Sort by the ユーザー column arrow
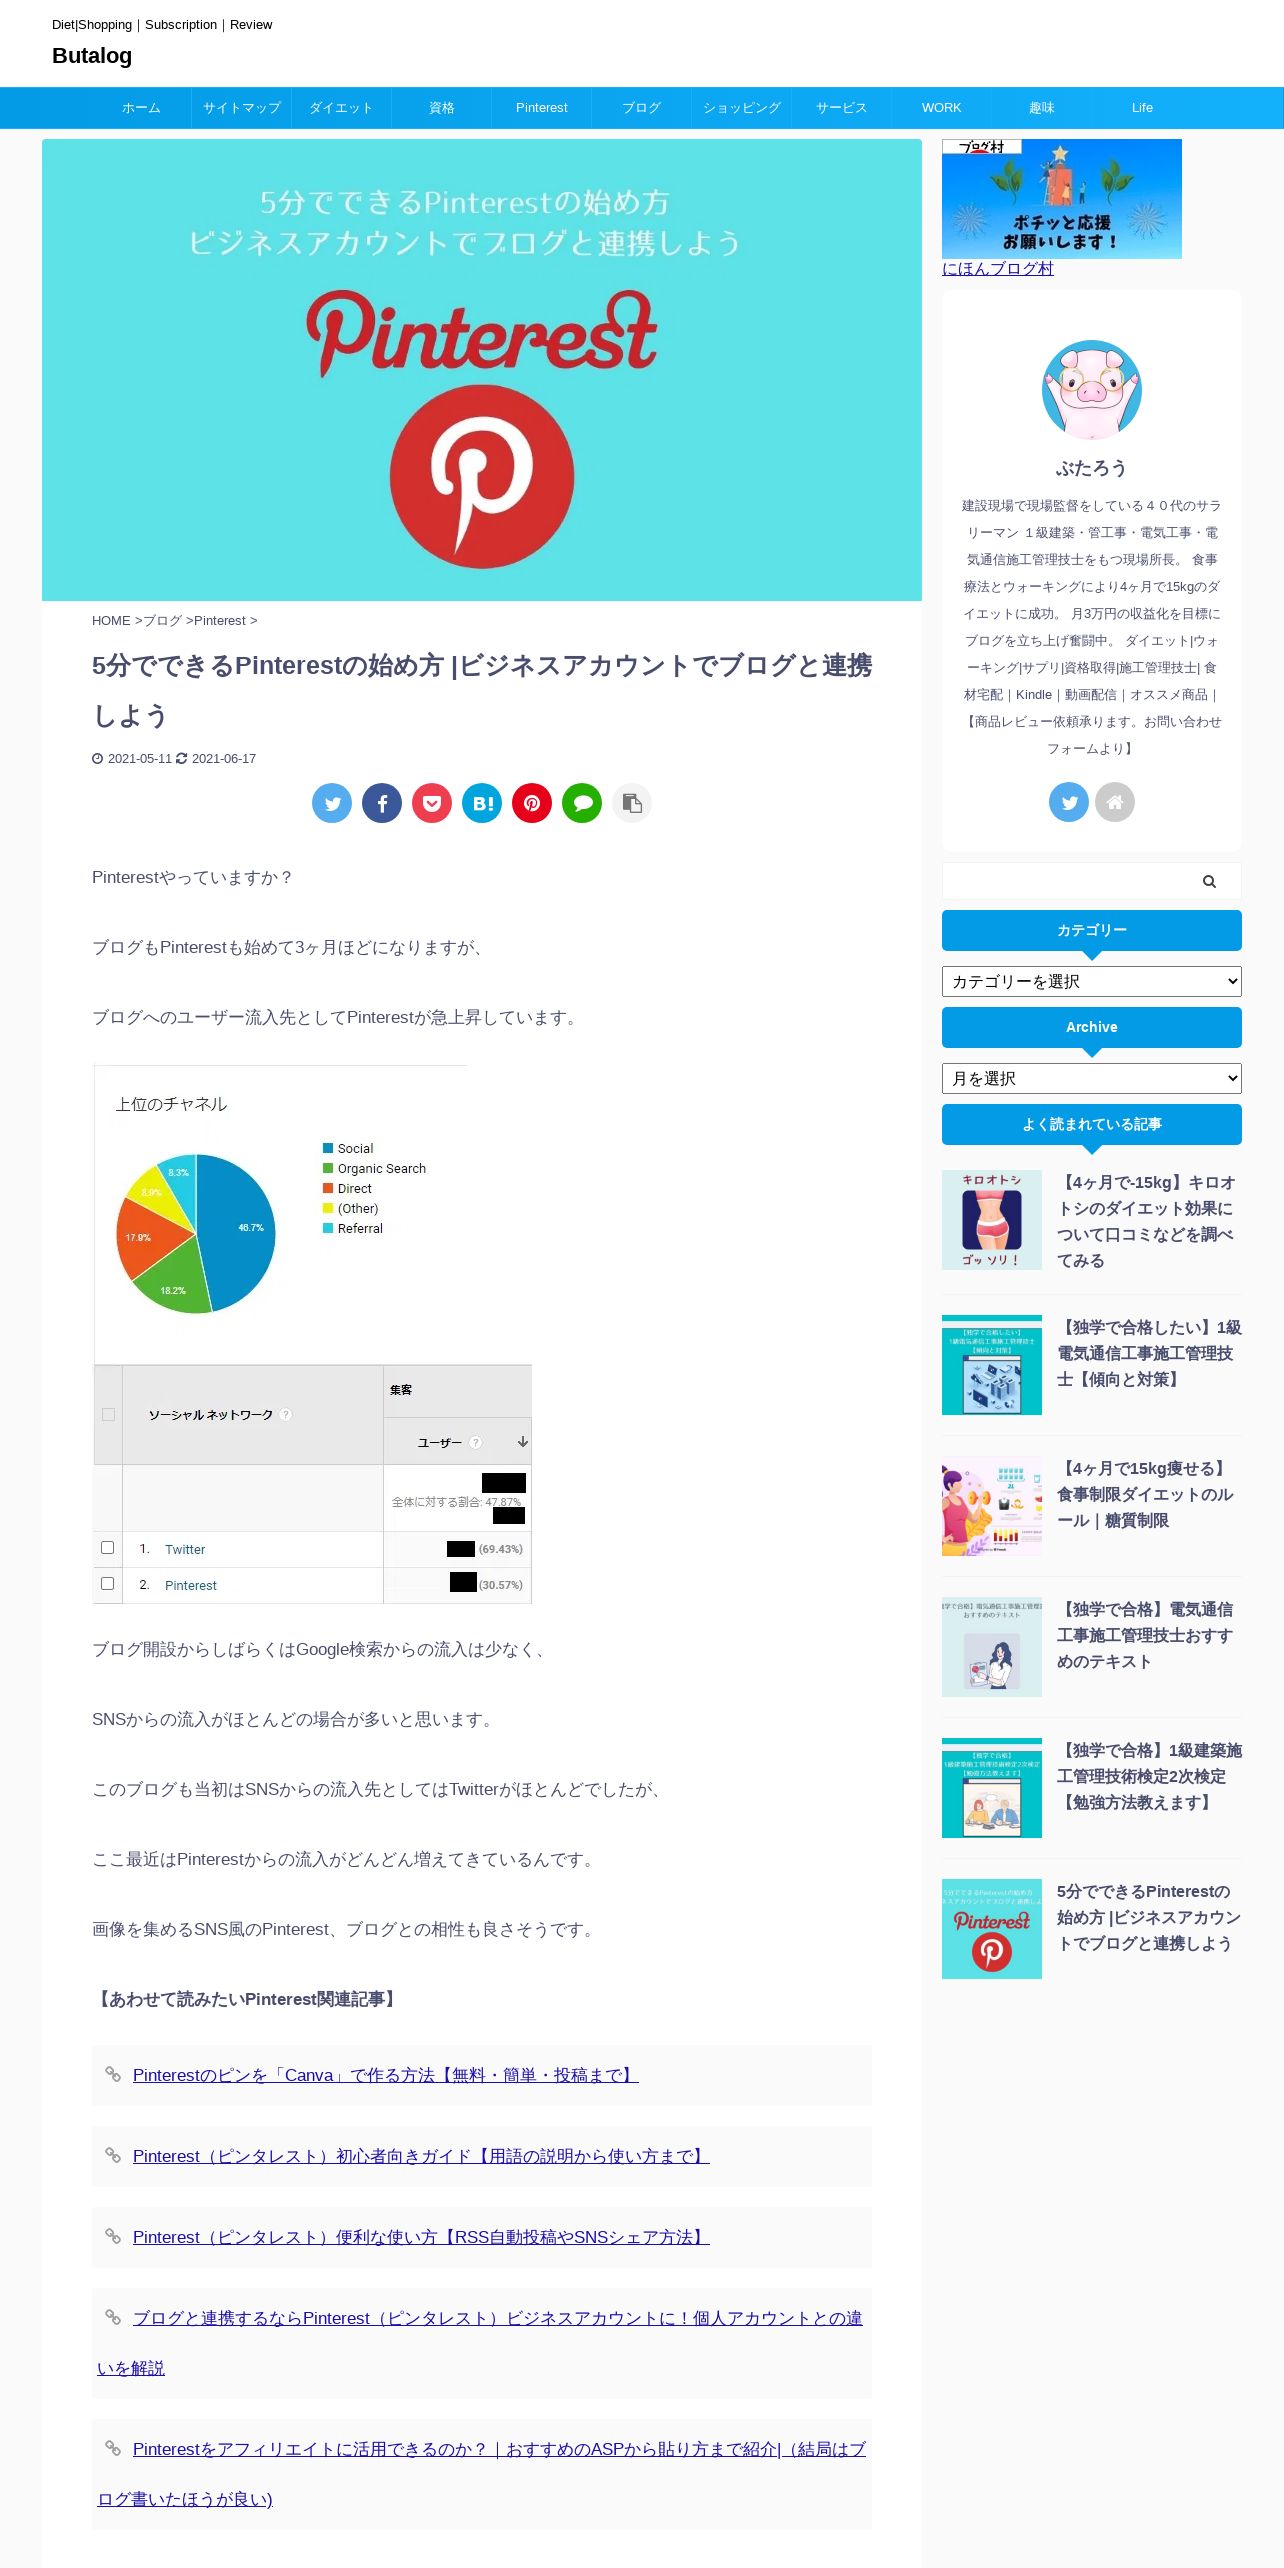This screenshot has height=2568, width=1284. (x=522, y=1442)
